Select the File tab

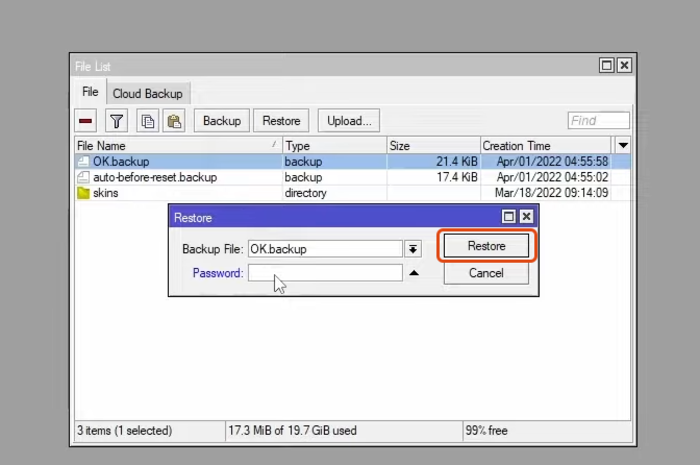coord(90,92)
